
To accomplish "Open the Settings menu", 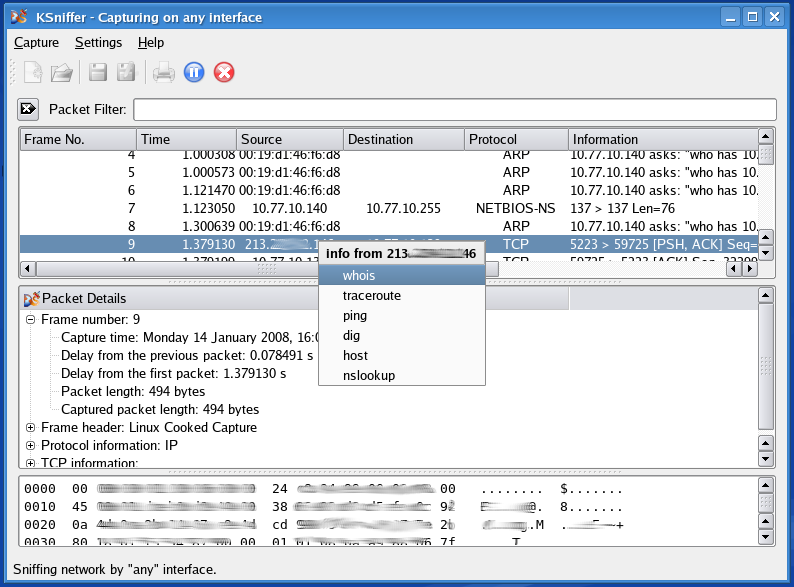I will 98,43.
